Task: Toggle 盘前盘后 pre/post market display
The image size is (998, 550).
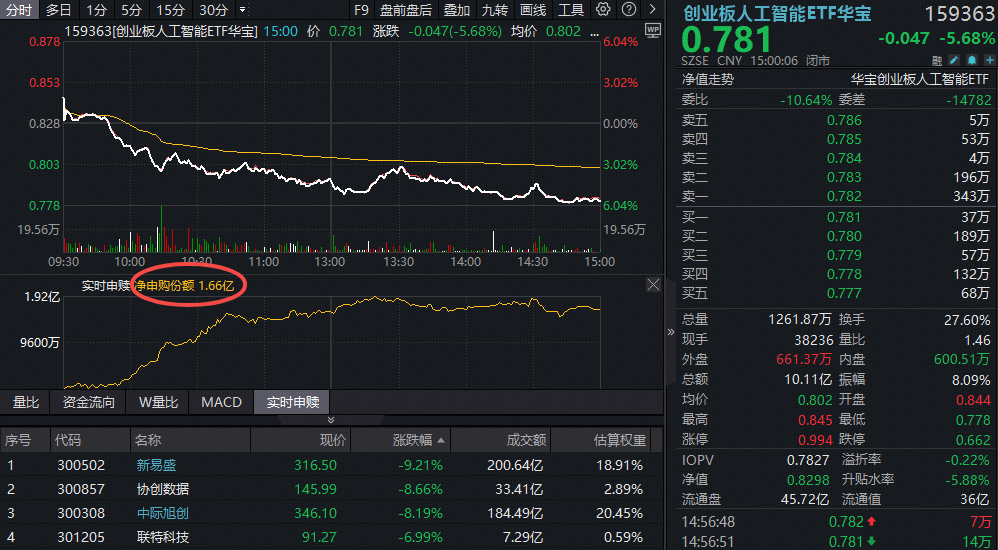Action: coord(406,10)
